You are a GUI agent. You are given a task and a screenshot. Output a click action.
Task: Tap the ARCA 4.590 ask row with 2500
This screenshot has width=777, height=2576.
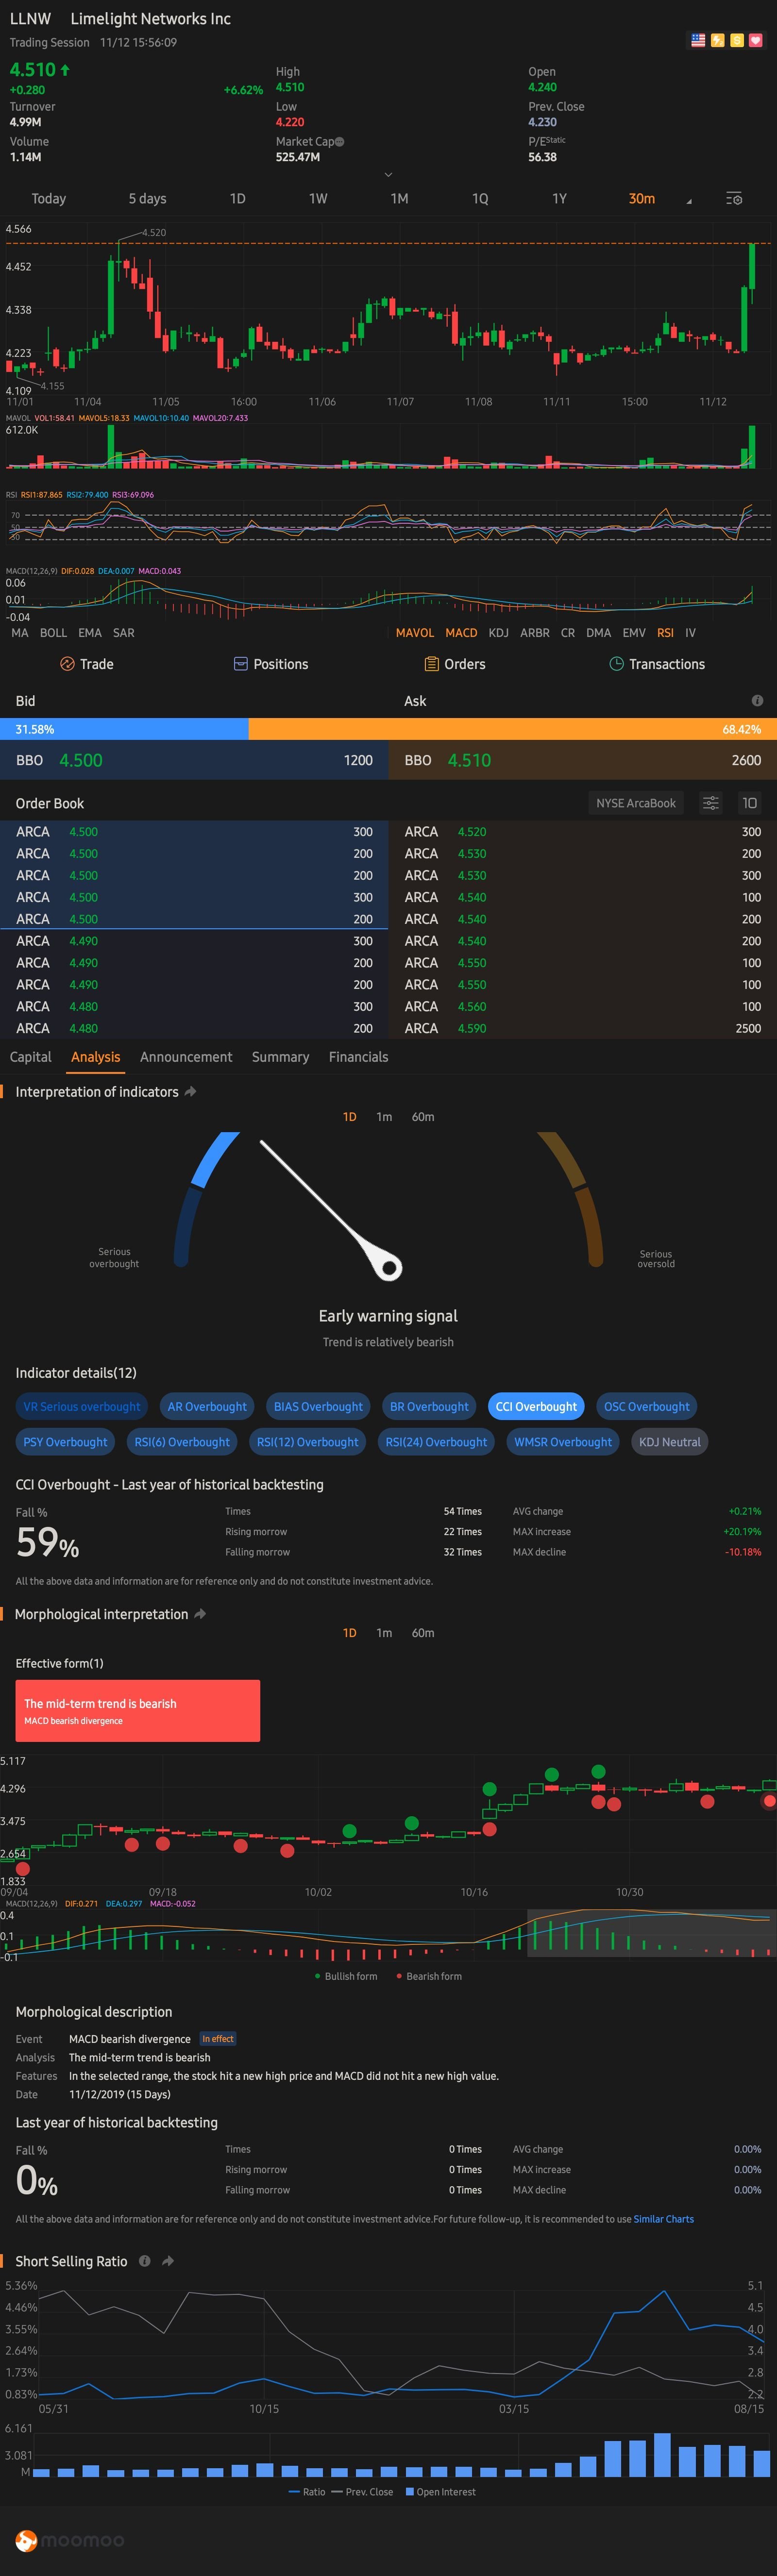[583, 1028]
